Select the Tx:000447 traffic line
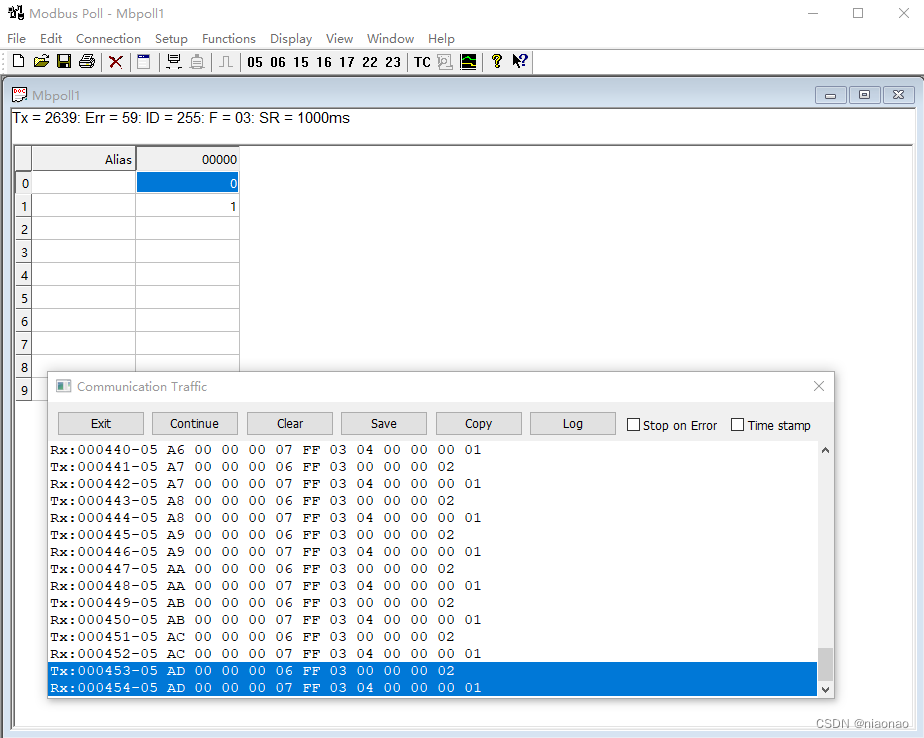The height and width of the screenshot is (738, 924). point(432,569)
